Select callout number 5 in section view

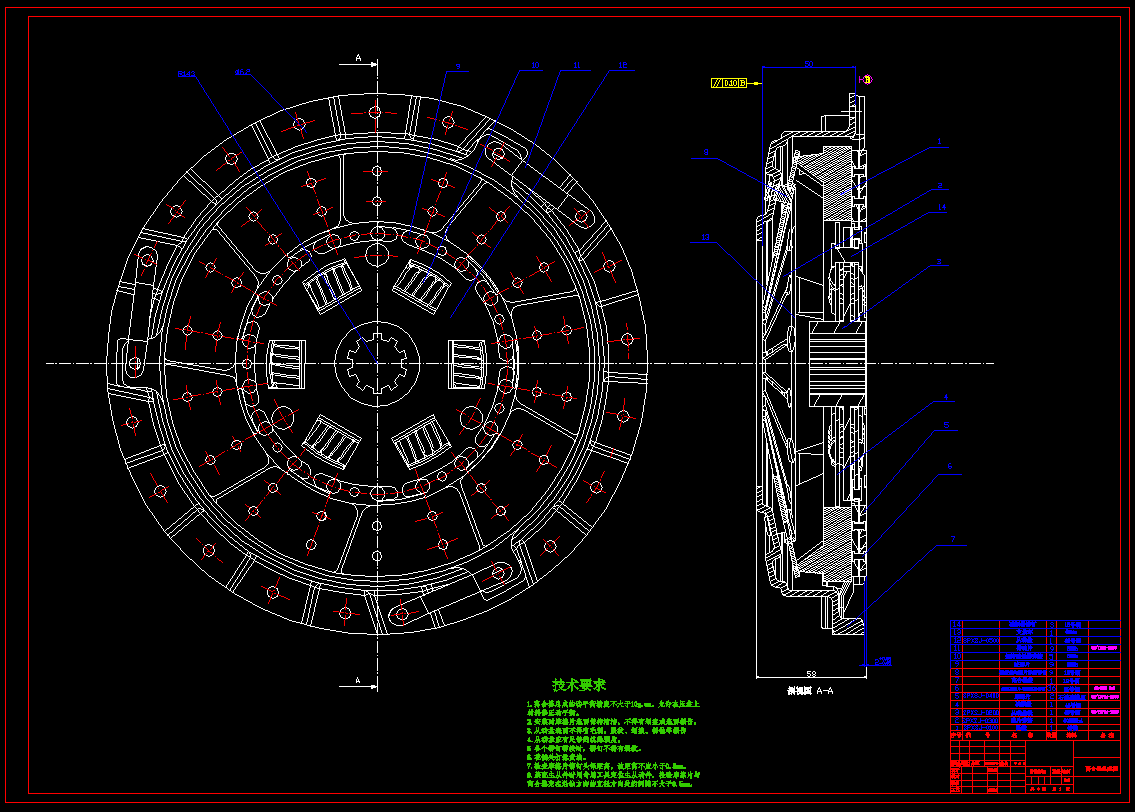(x=946, y=426)
